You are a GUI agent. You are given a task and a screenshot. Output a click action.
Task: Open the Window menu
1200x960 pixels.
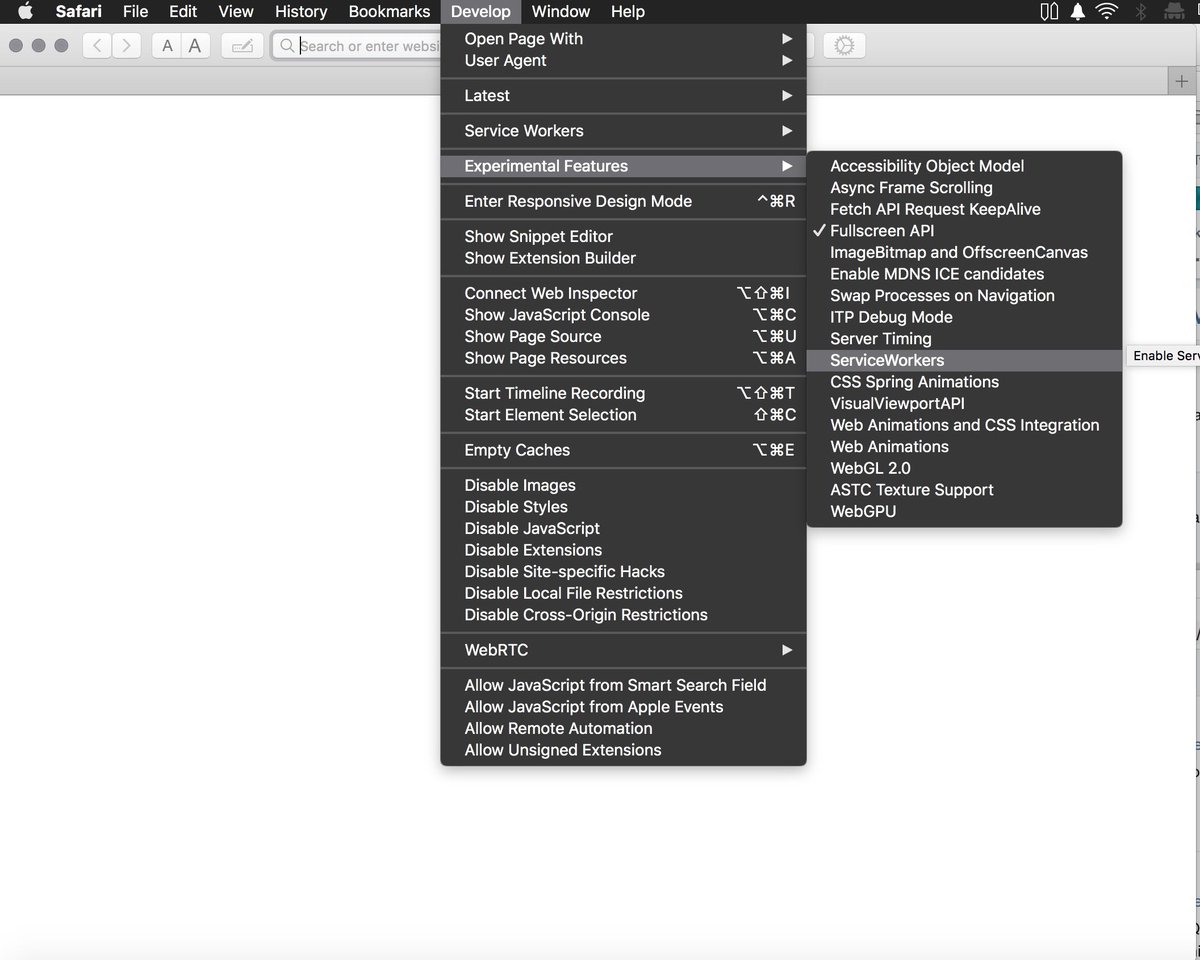(560, 11)
